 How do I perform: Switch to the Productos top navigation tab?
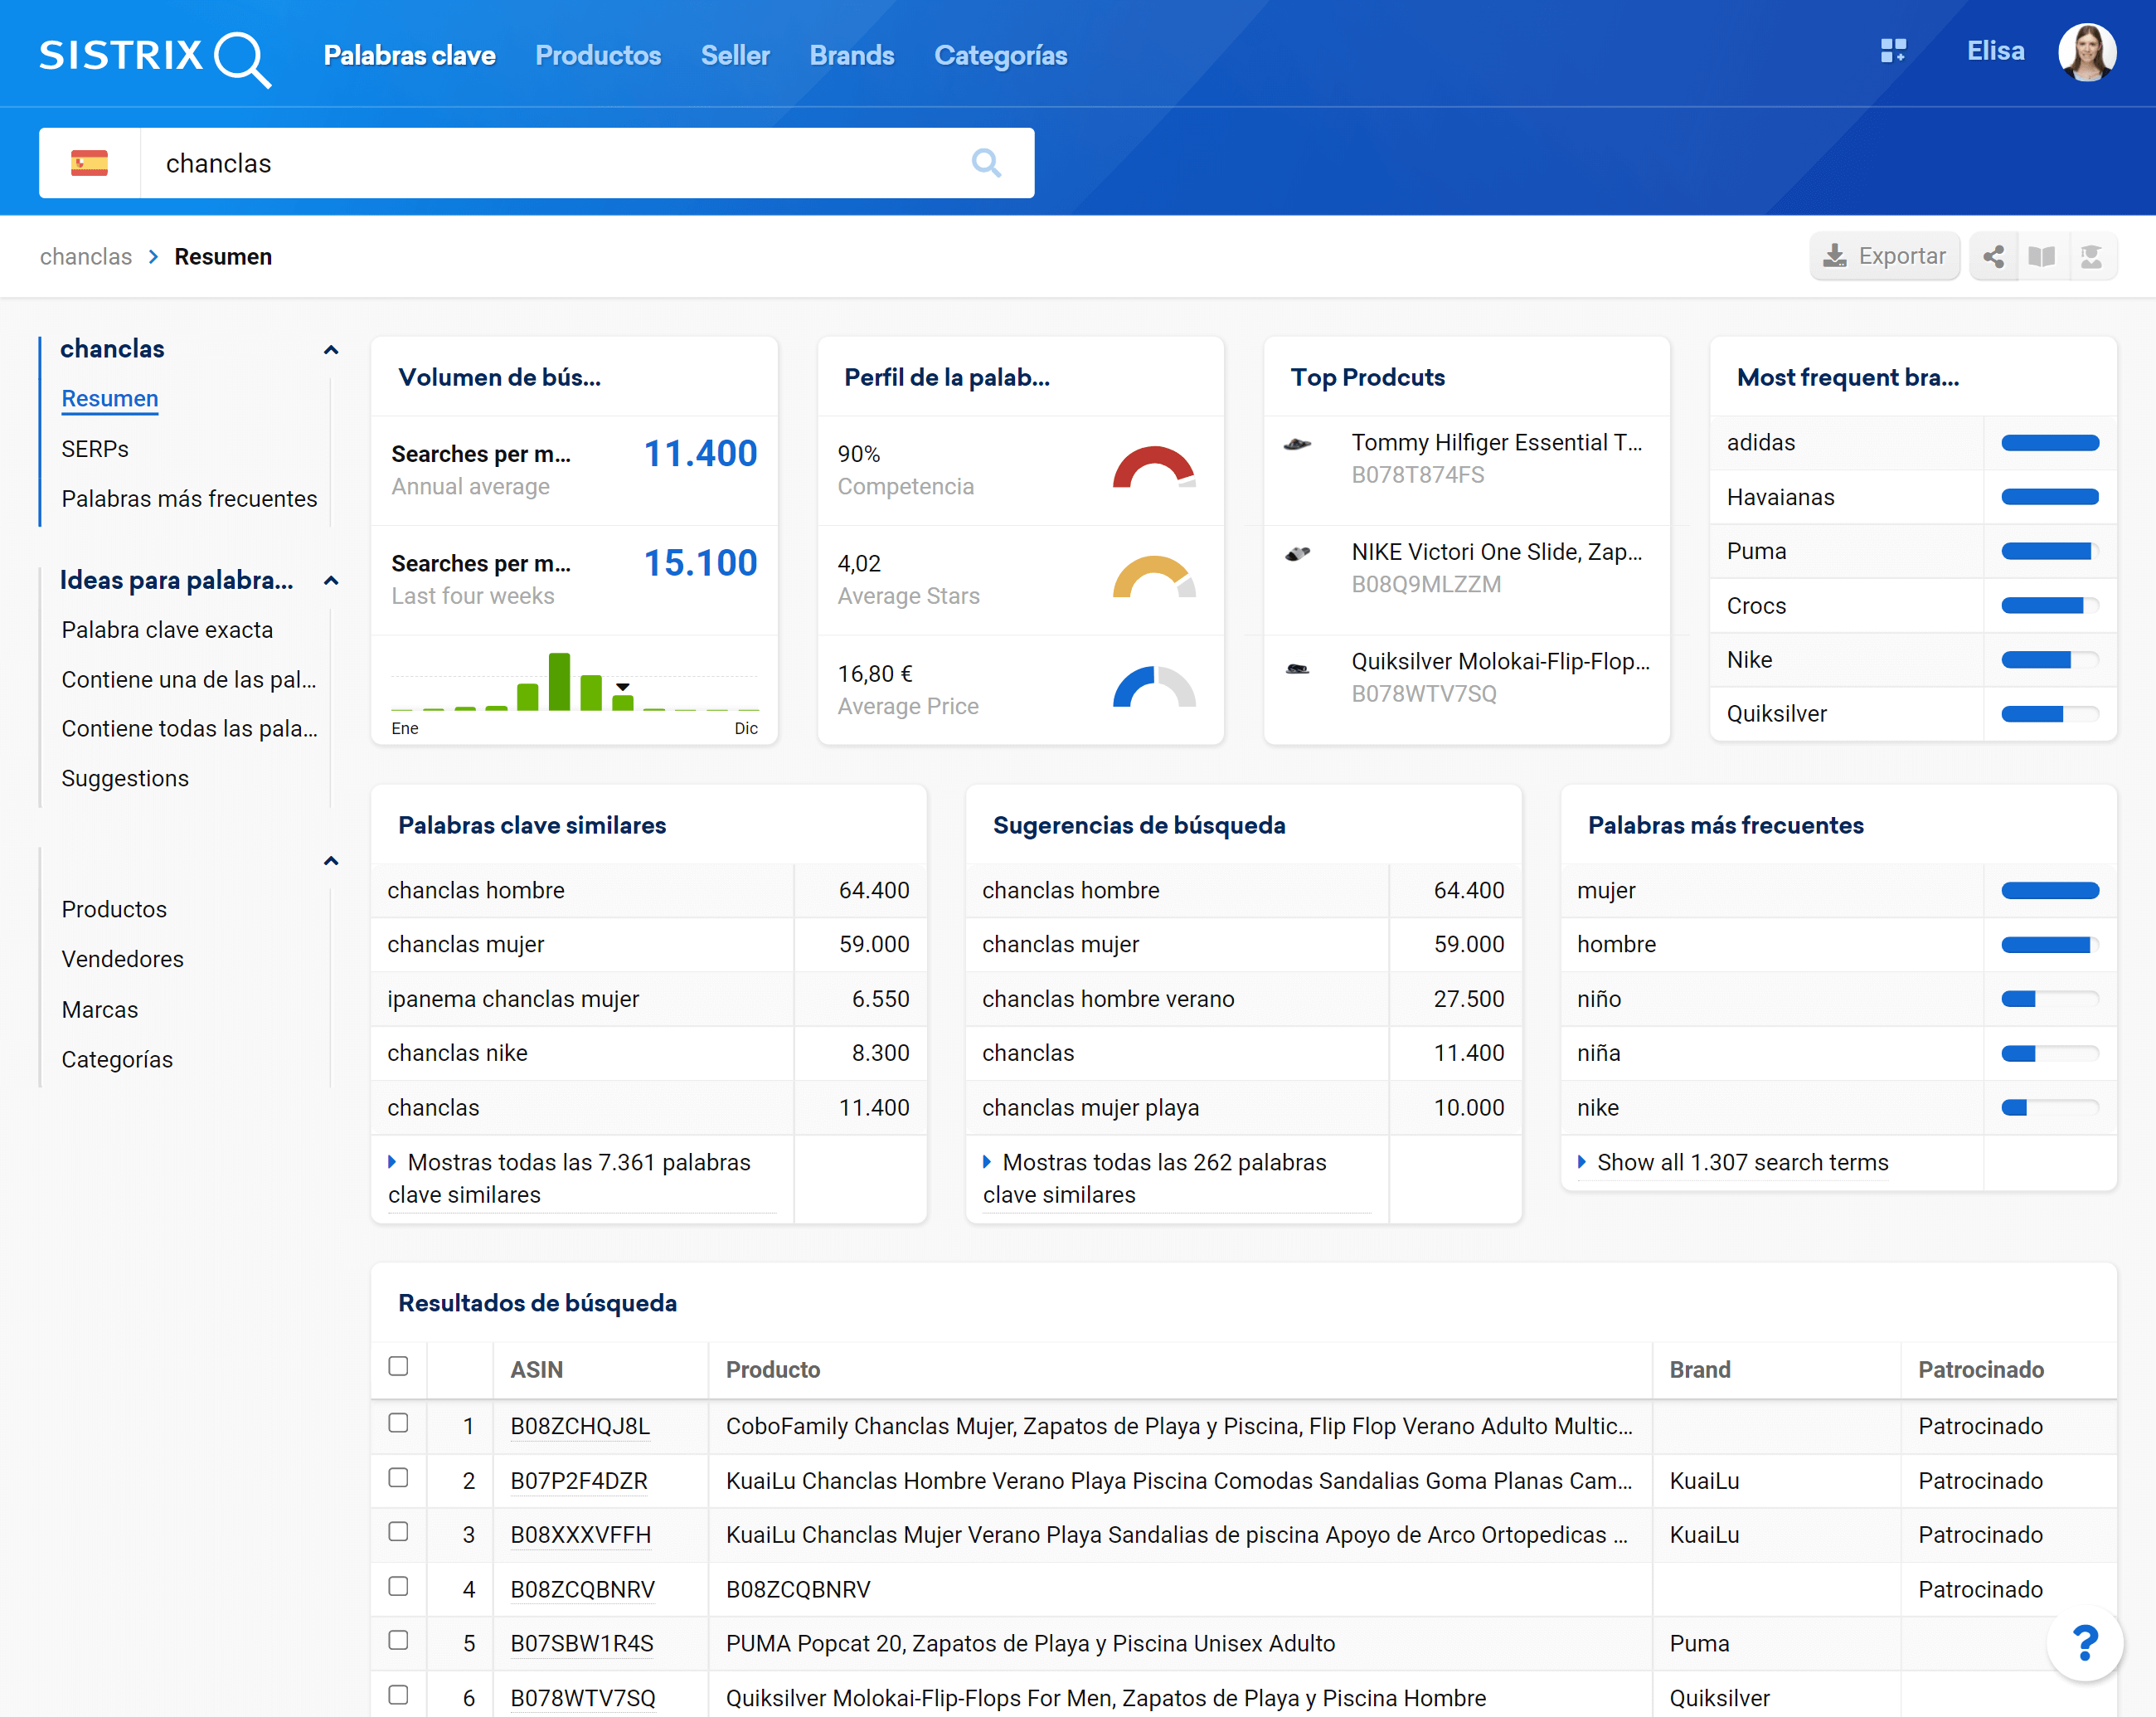click(598, 56)
